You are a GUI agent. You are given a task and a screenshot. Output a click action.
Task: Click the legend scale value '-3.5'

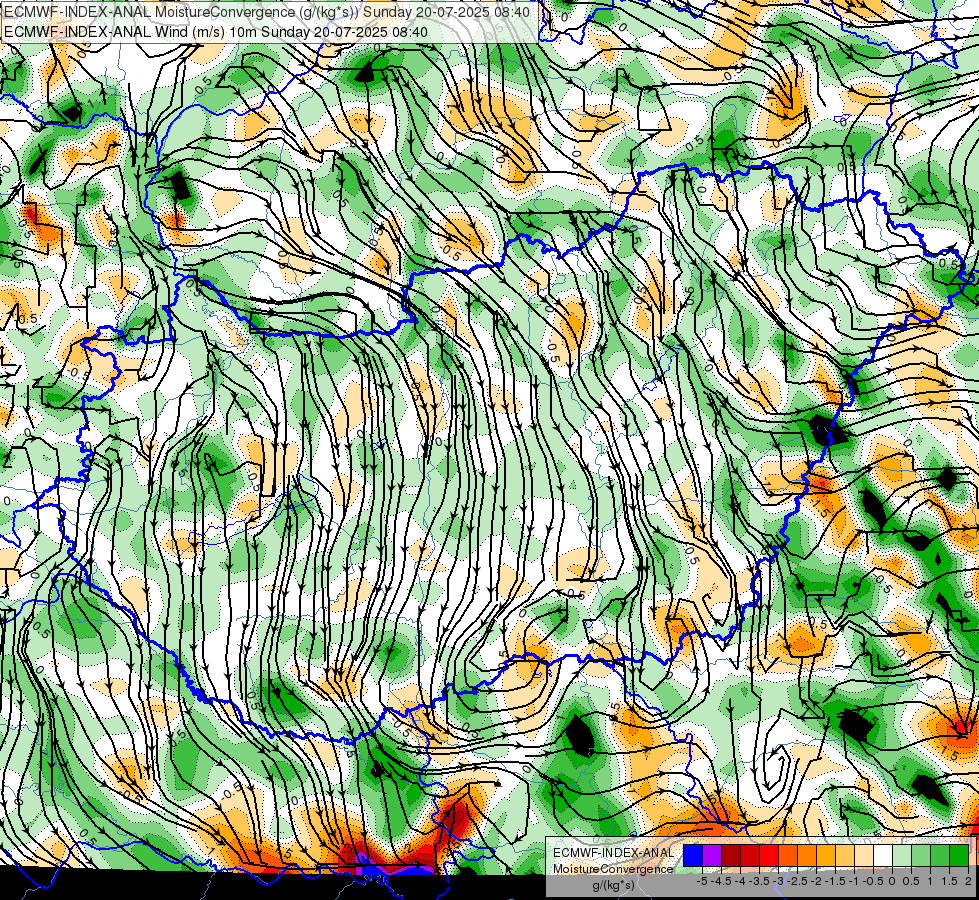759,881
